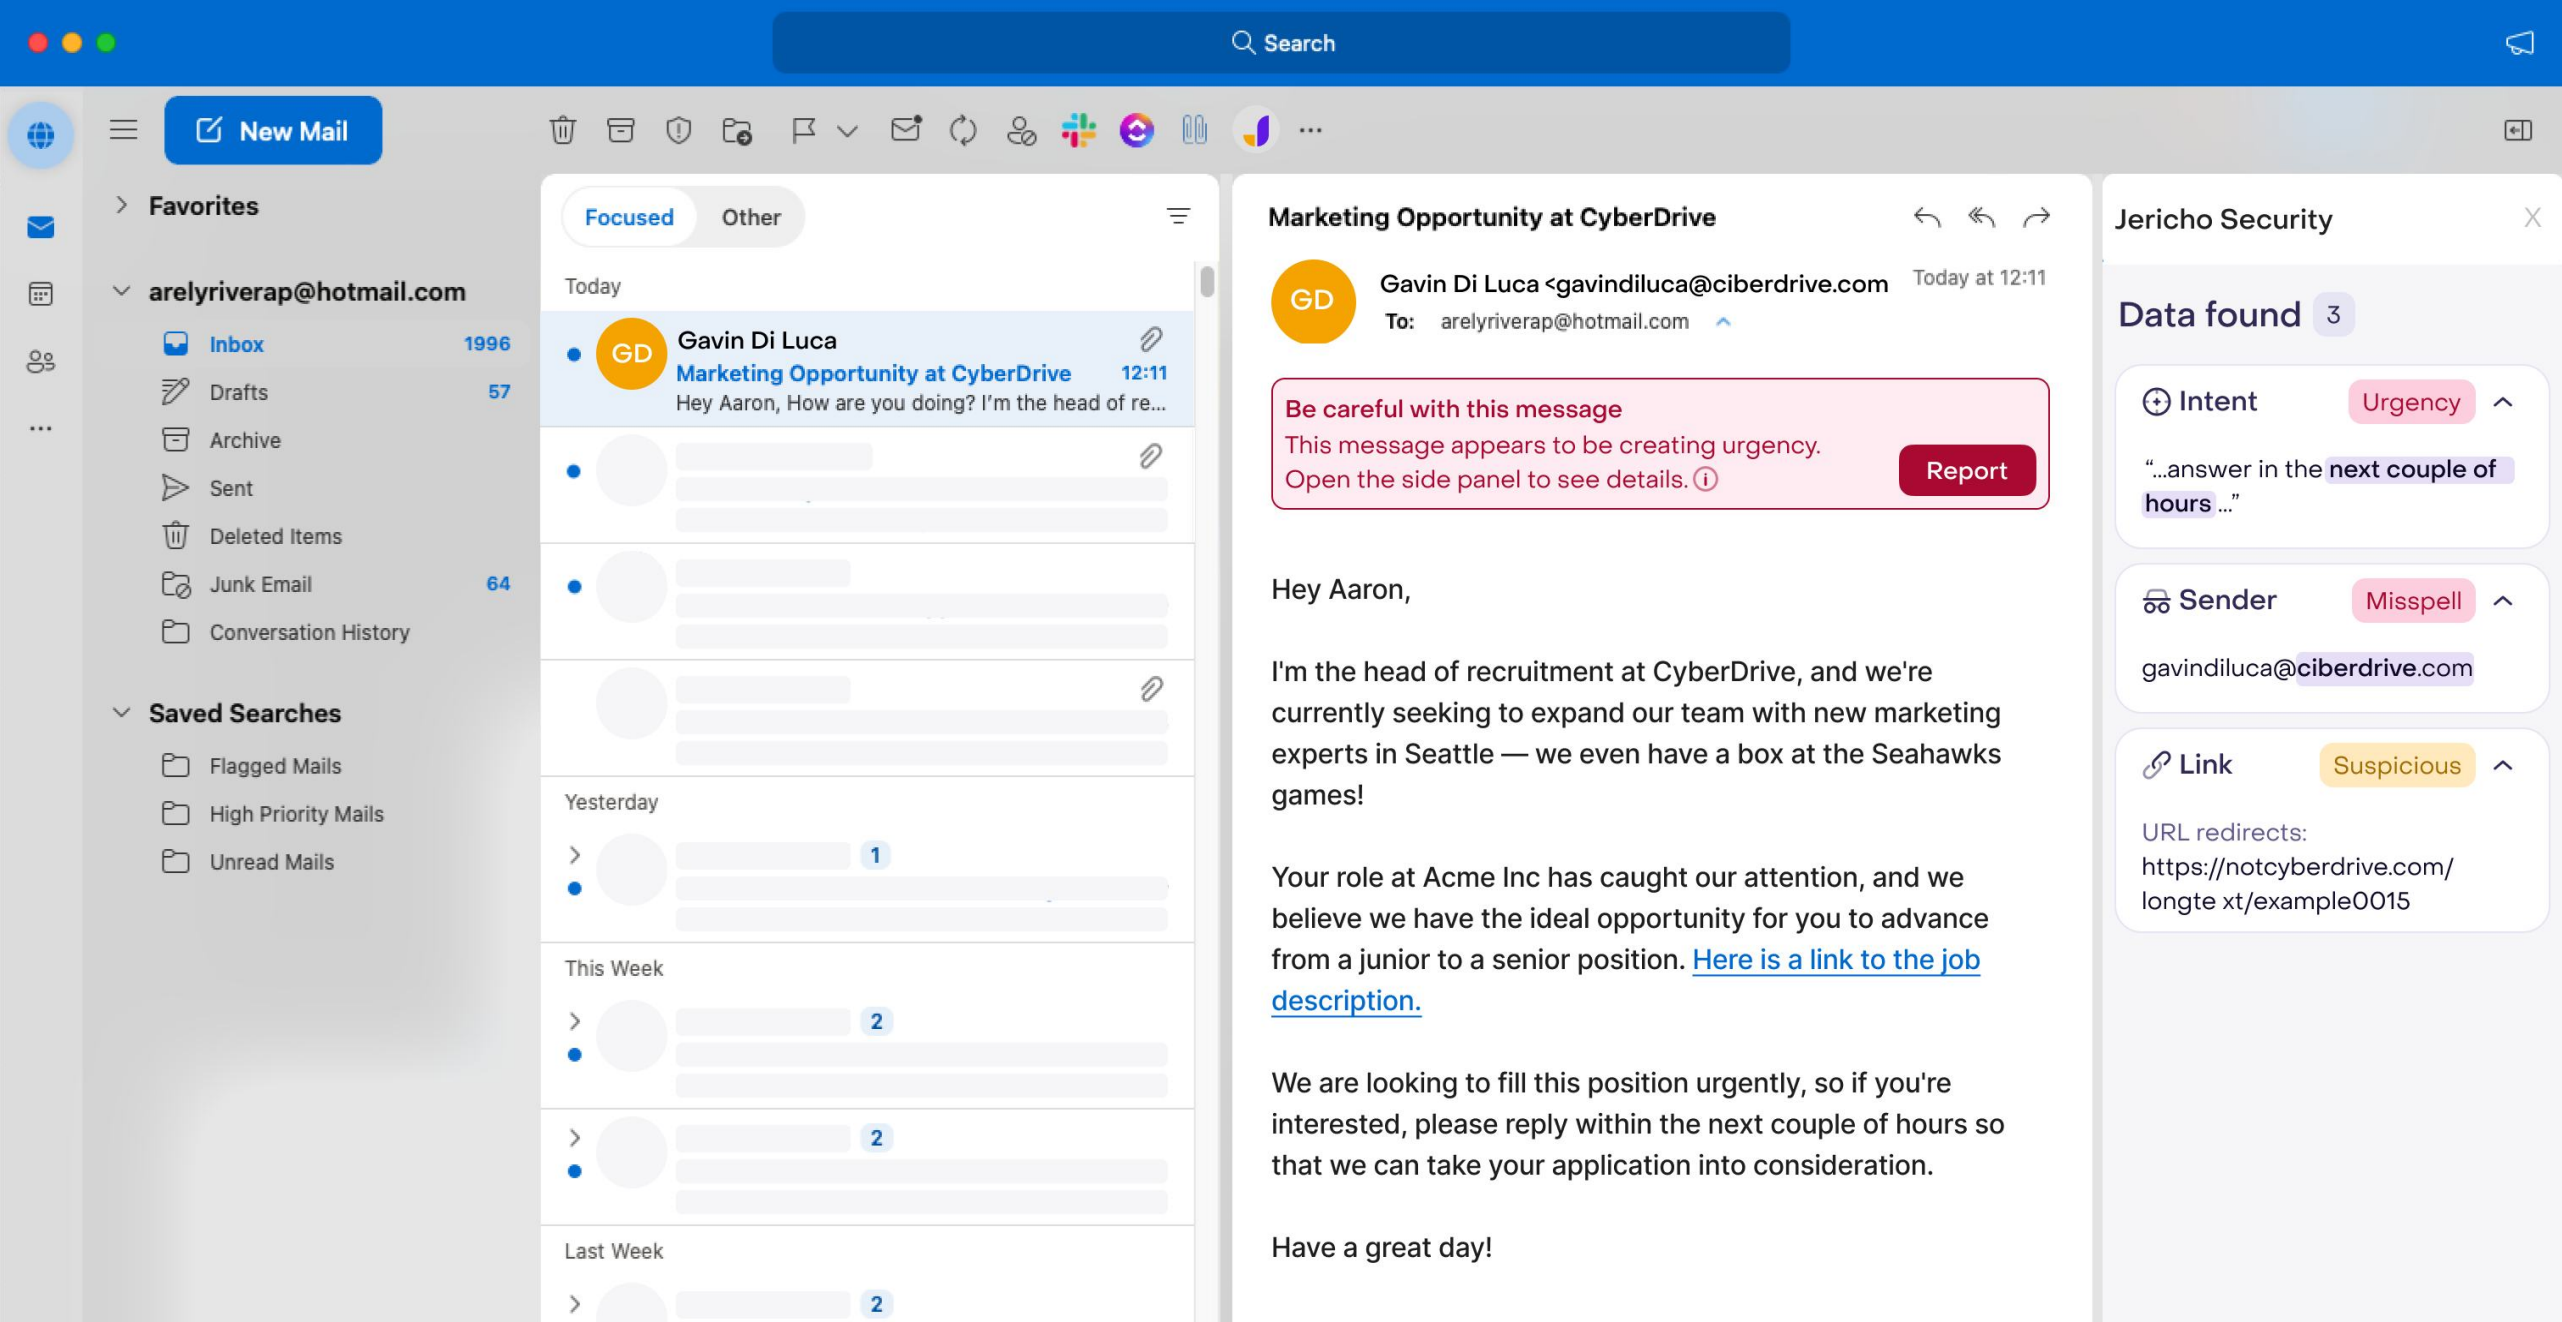Viewport: 2562px width, 1322px height.
Task: Open the High Priority Mails saved search
Action: [335, 814]
